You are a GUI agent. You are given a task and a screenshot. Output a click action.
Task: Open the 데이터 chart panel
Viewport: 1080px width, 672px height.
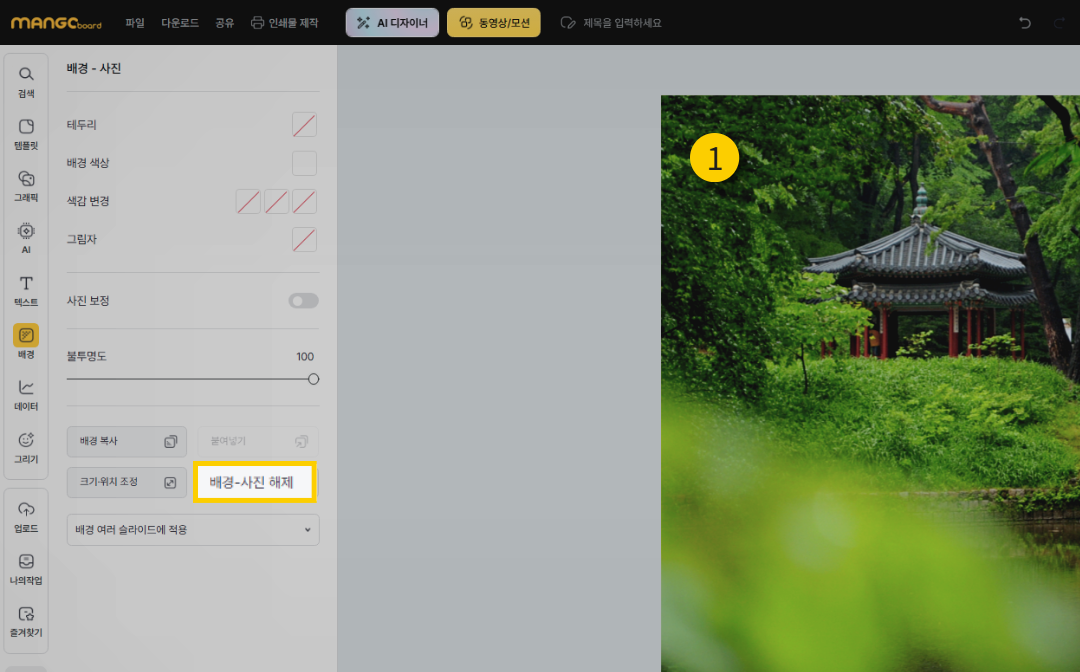coord(26,393)
